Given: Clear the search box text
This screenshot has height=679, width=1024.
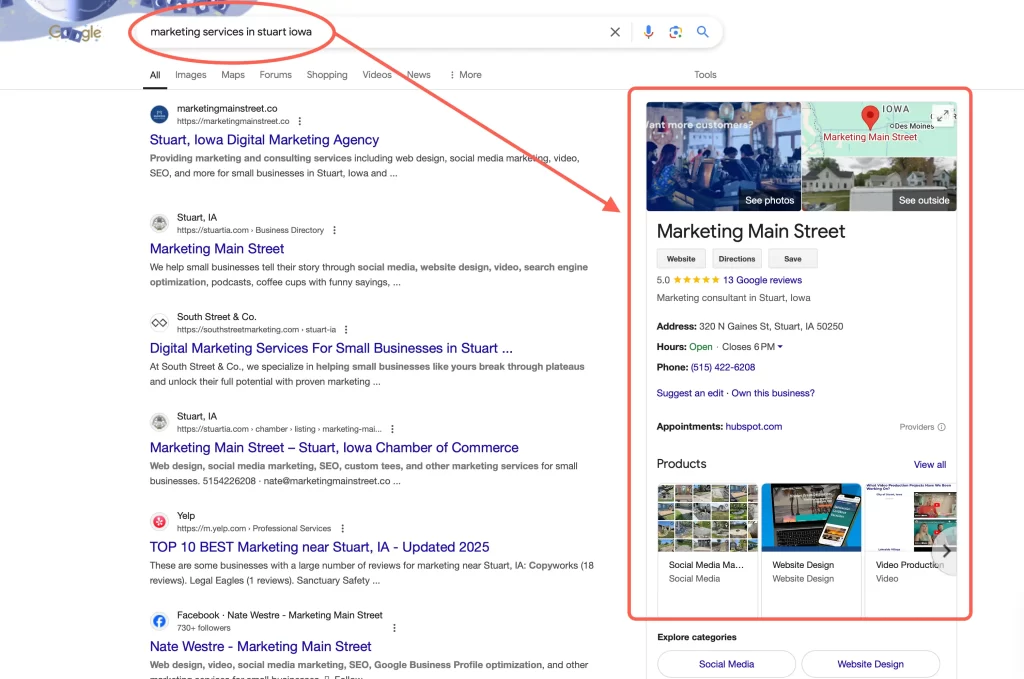Looking at the screenshot, I should tap(615, 32).
